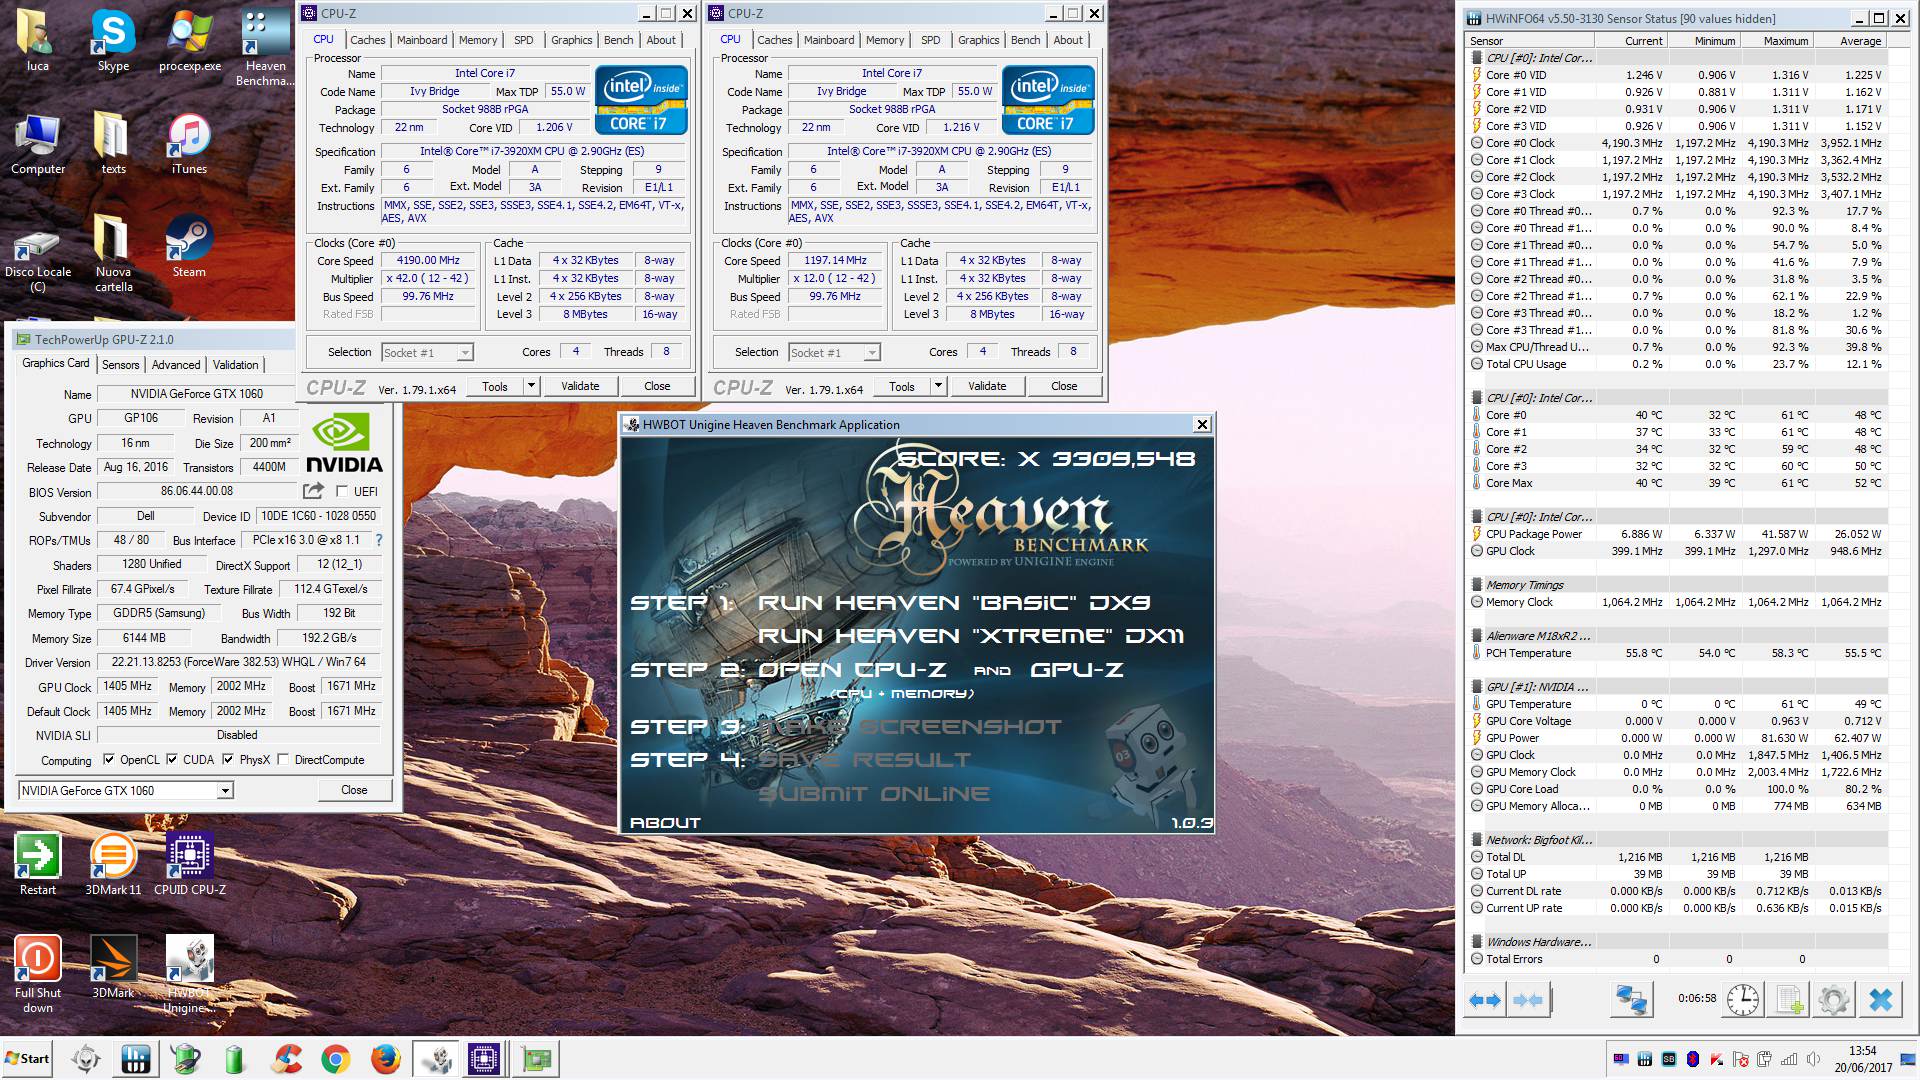Switch to SPD tab in right CPU-Z
The height and width of the screenshot is (1080, 1920).
(x=931, y=40)
